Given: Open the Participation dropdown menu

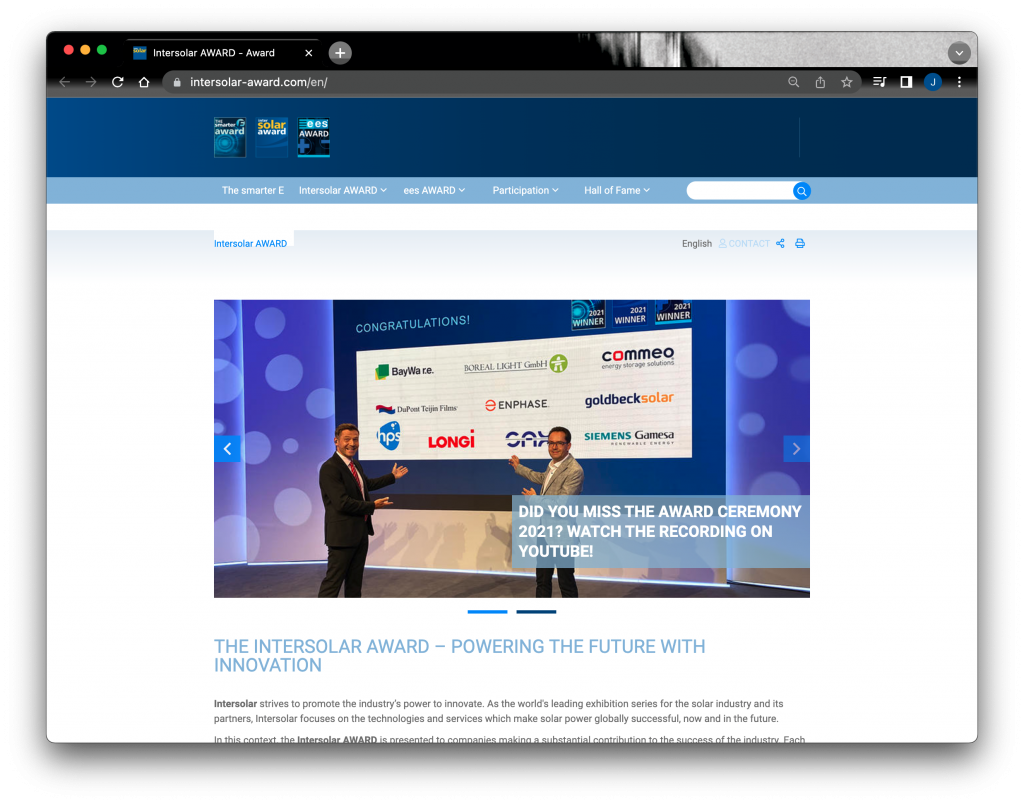Looking at the screenshot, I should click(525, 190).
